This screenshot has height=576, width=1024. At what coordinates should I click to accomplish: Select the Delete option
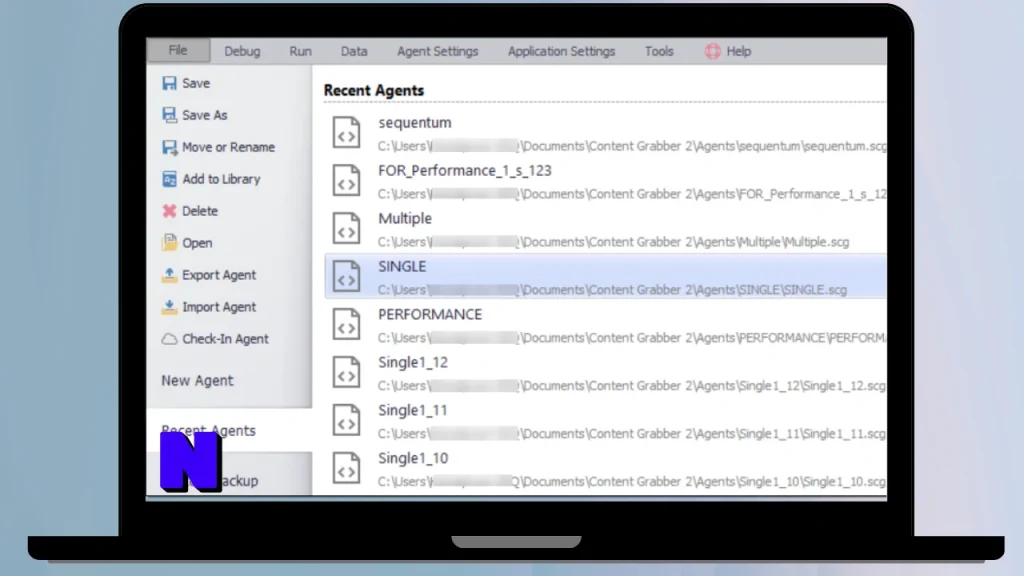coord(200,211)
